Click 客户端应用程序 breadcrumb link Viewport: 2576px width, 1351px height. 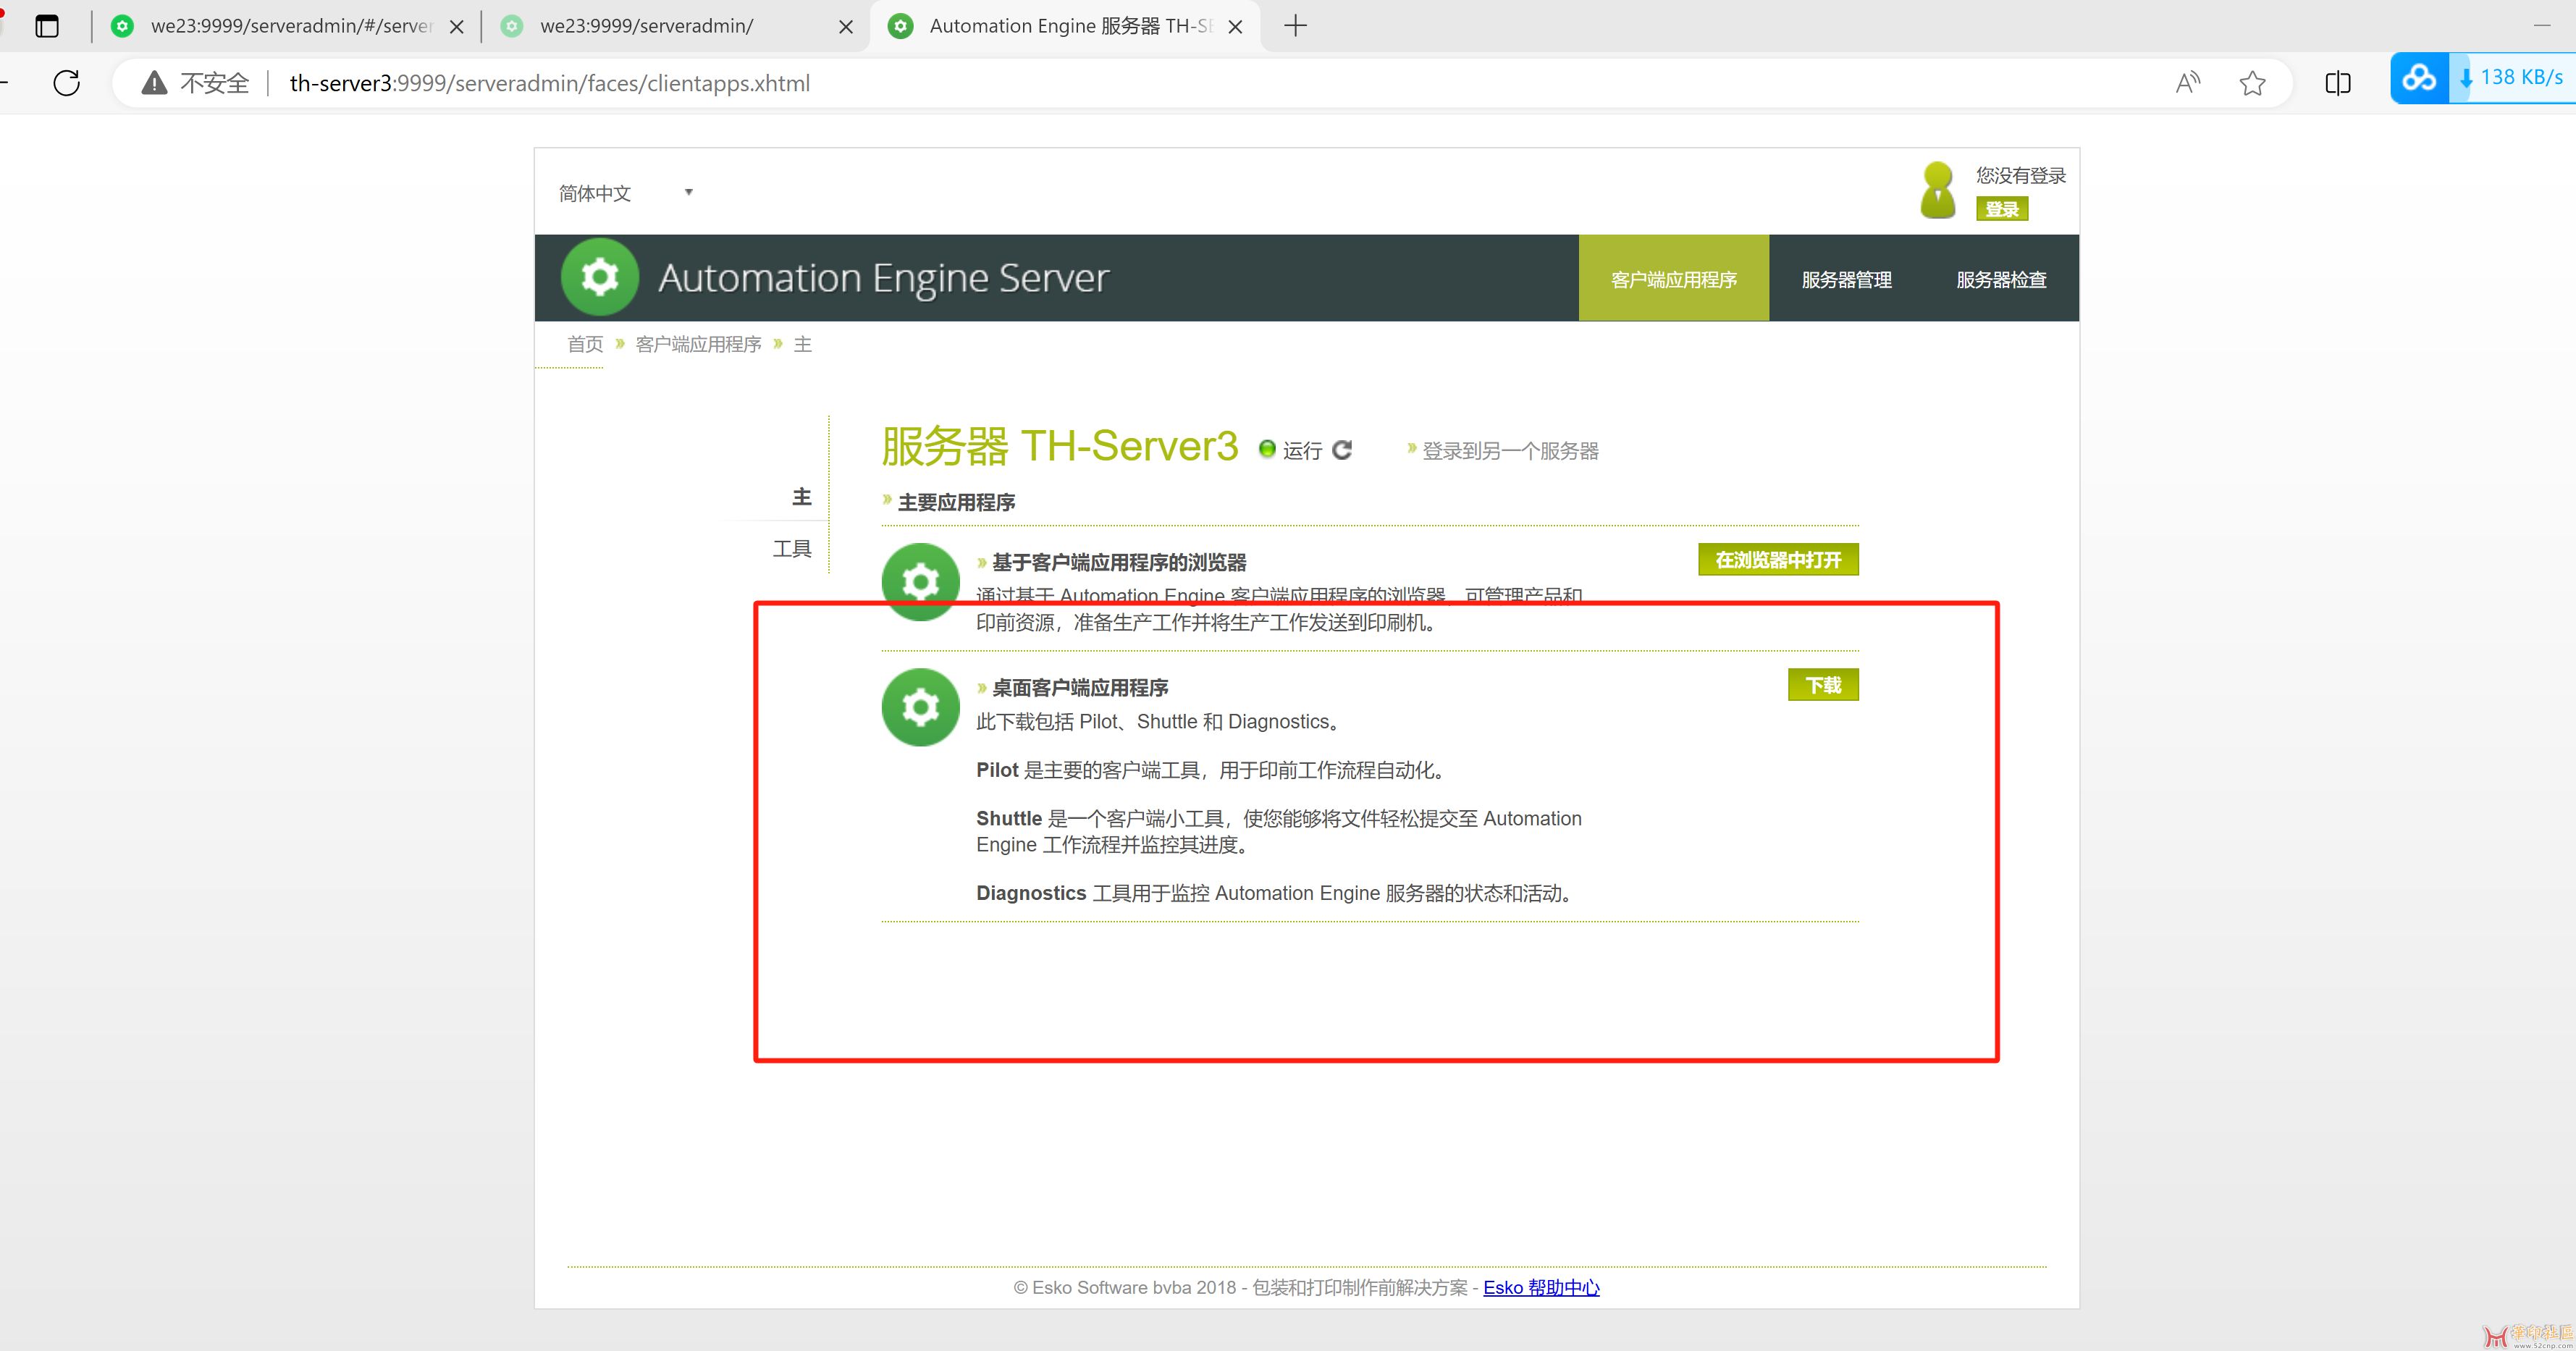point(698,344)
